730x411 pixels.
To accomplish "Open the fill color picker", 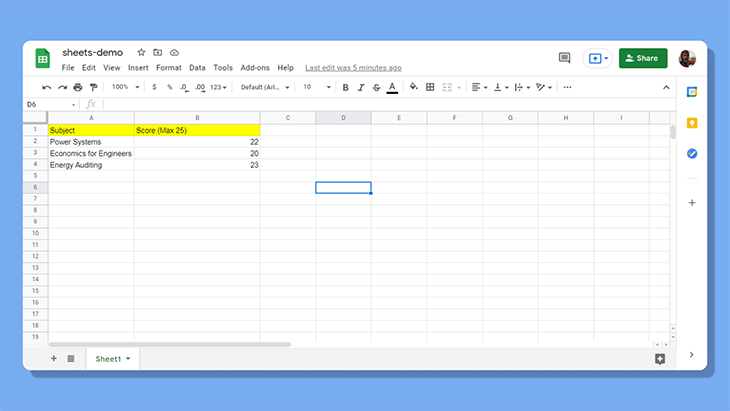I will click(x=413, y=87).
